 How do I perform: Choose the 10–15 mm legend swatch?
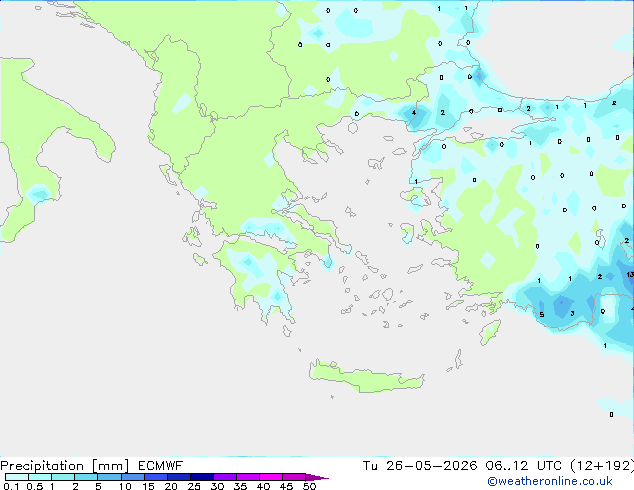click(133, 477)
